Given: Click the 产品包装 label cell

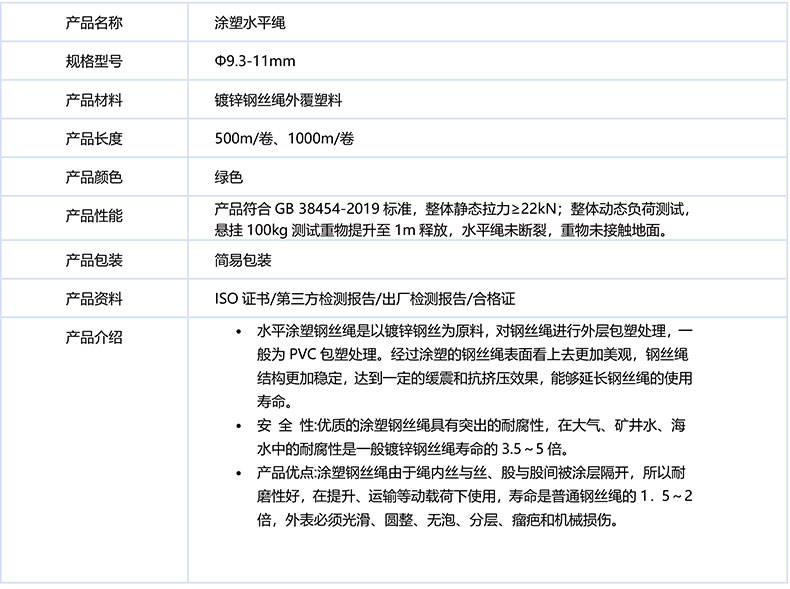Looking at the screenshot, I should (93, 260).
